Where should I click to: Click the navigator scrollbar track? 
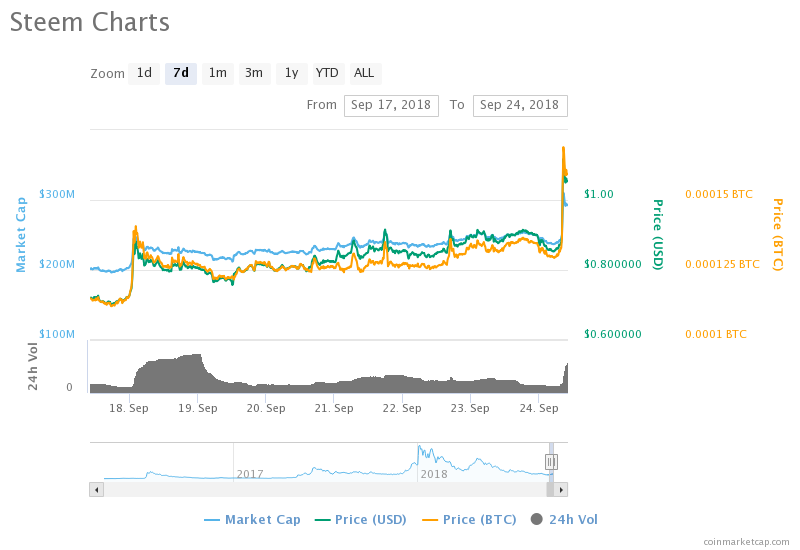coord(324,490)
